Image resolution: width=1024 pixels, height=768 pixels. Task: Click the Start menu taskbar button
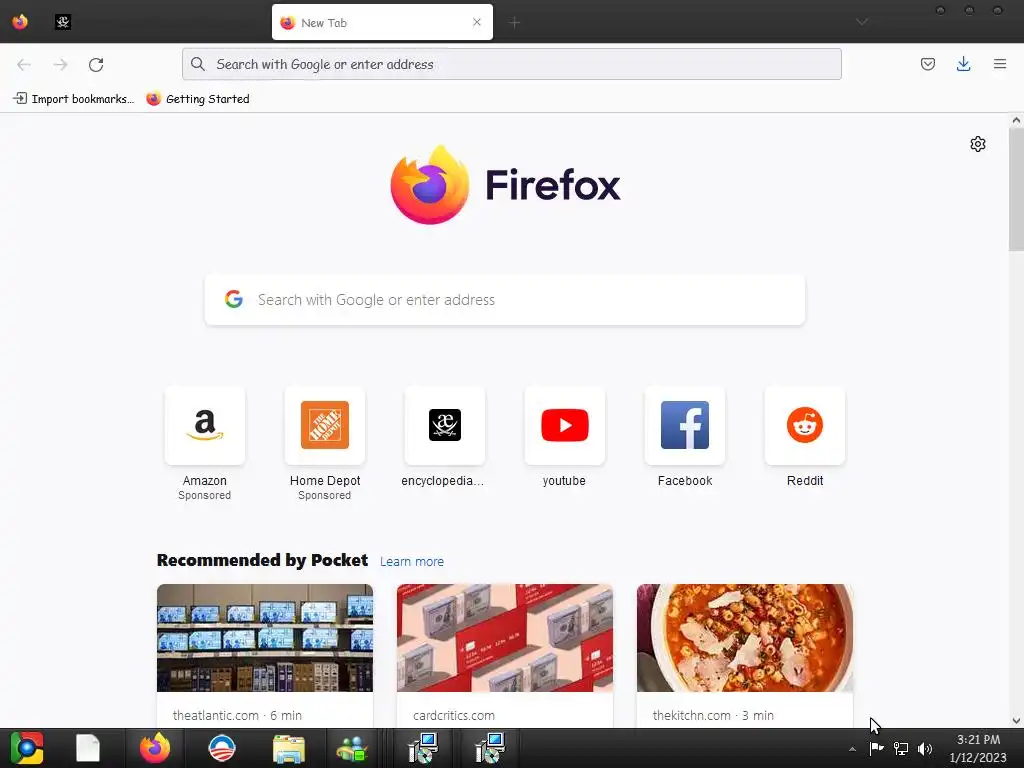coord(27,748)
